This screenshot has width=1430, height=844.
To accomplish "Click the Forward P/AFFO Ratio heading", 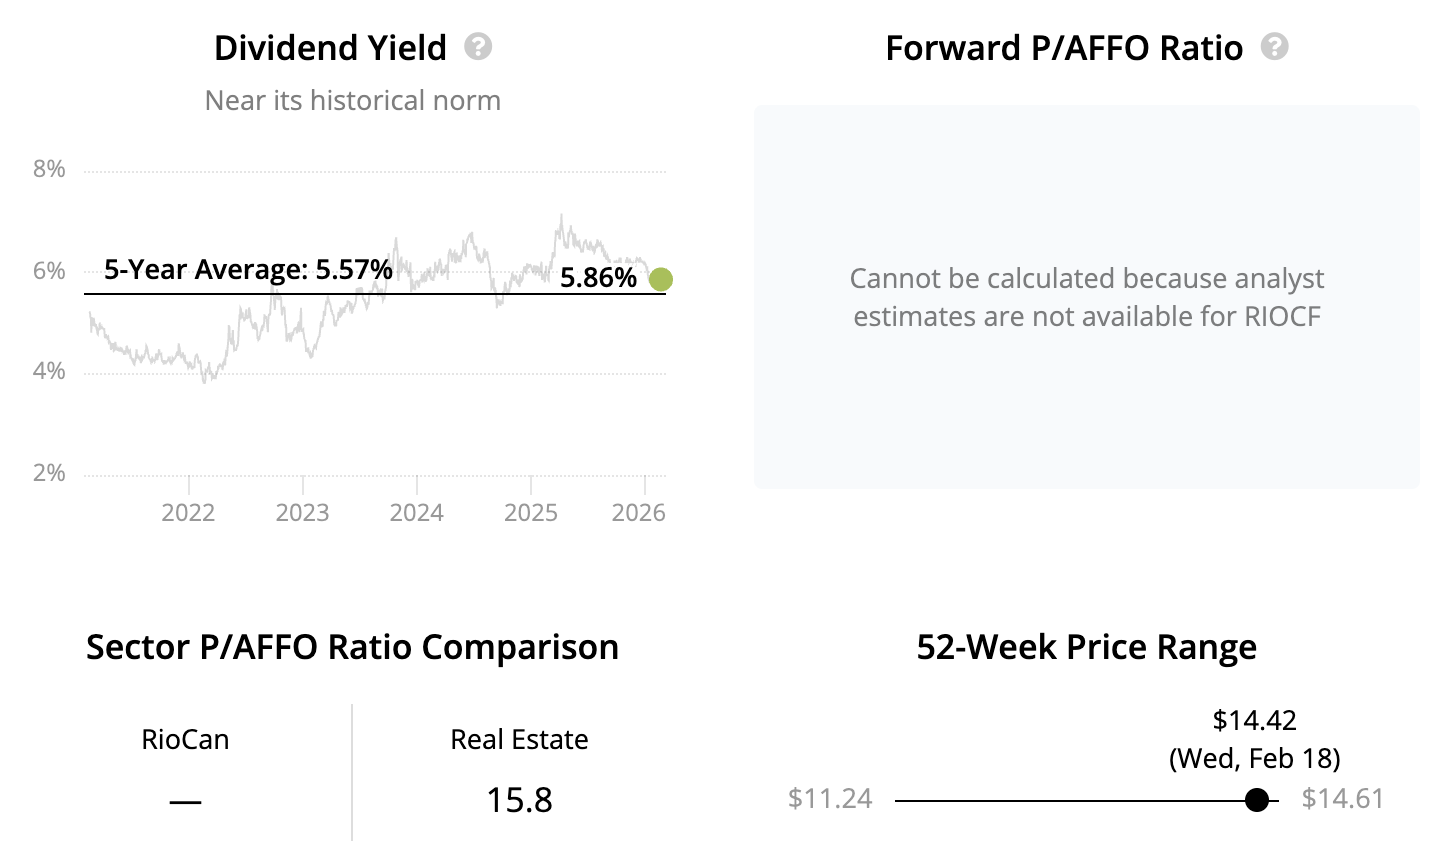I will point(1064,48).
